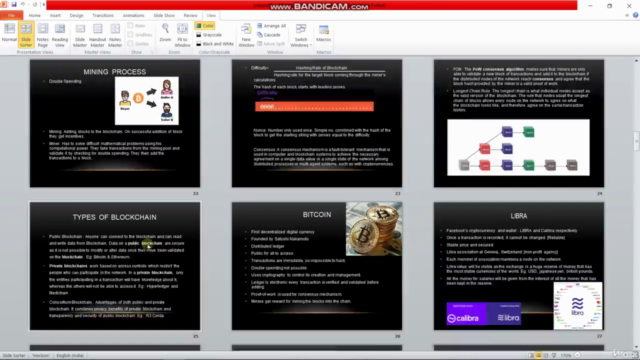This screenshot has width=640, height=360.
Task: Click the zoom out minus button
Action: [578, 356]
